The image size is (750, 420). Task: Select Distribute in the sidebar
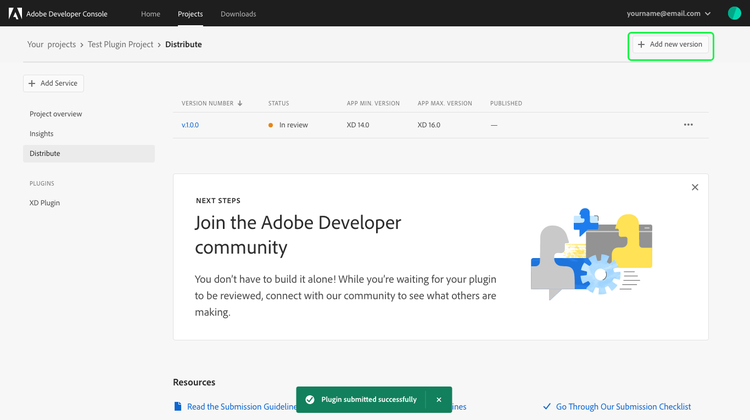[x=89, y=154]
